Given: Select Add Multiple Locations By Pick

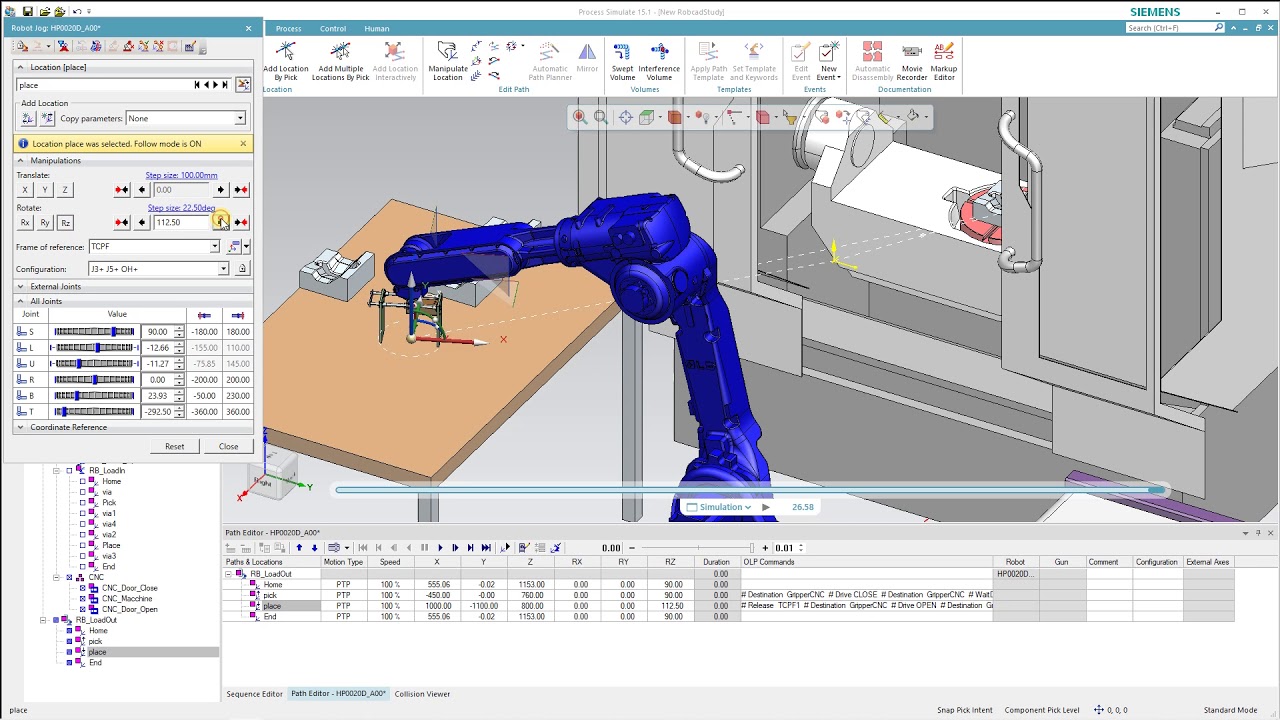Looking at the screenshot, I should [340, 61].
